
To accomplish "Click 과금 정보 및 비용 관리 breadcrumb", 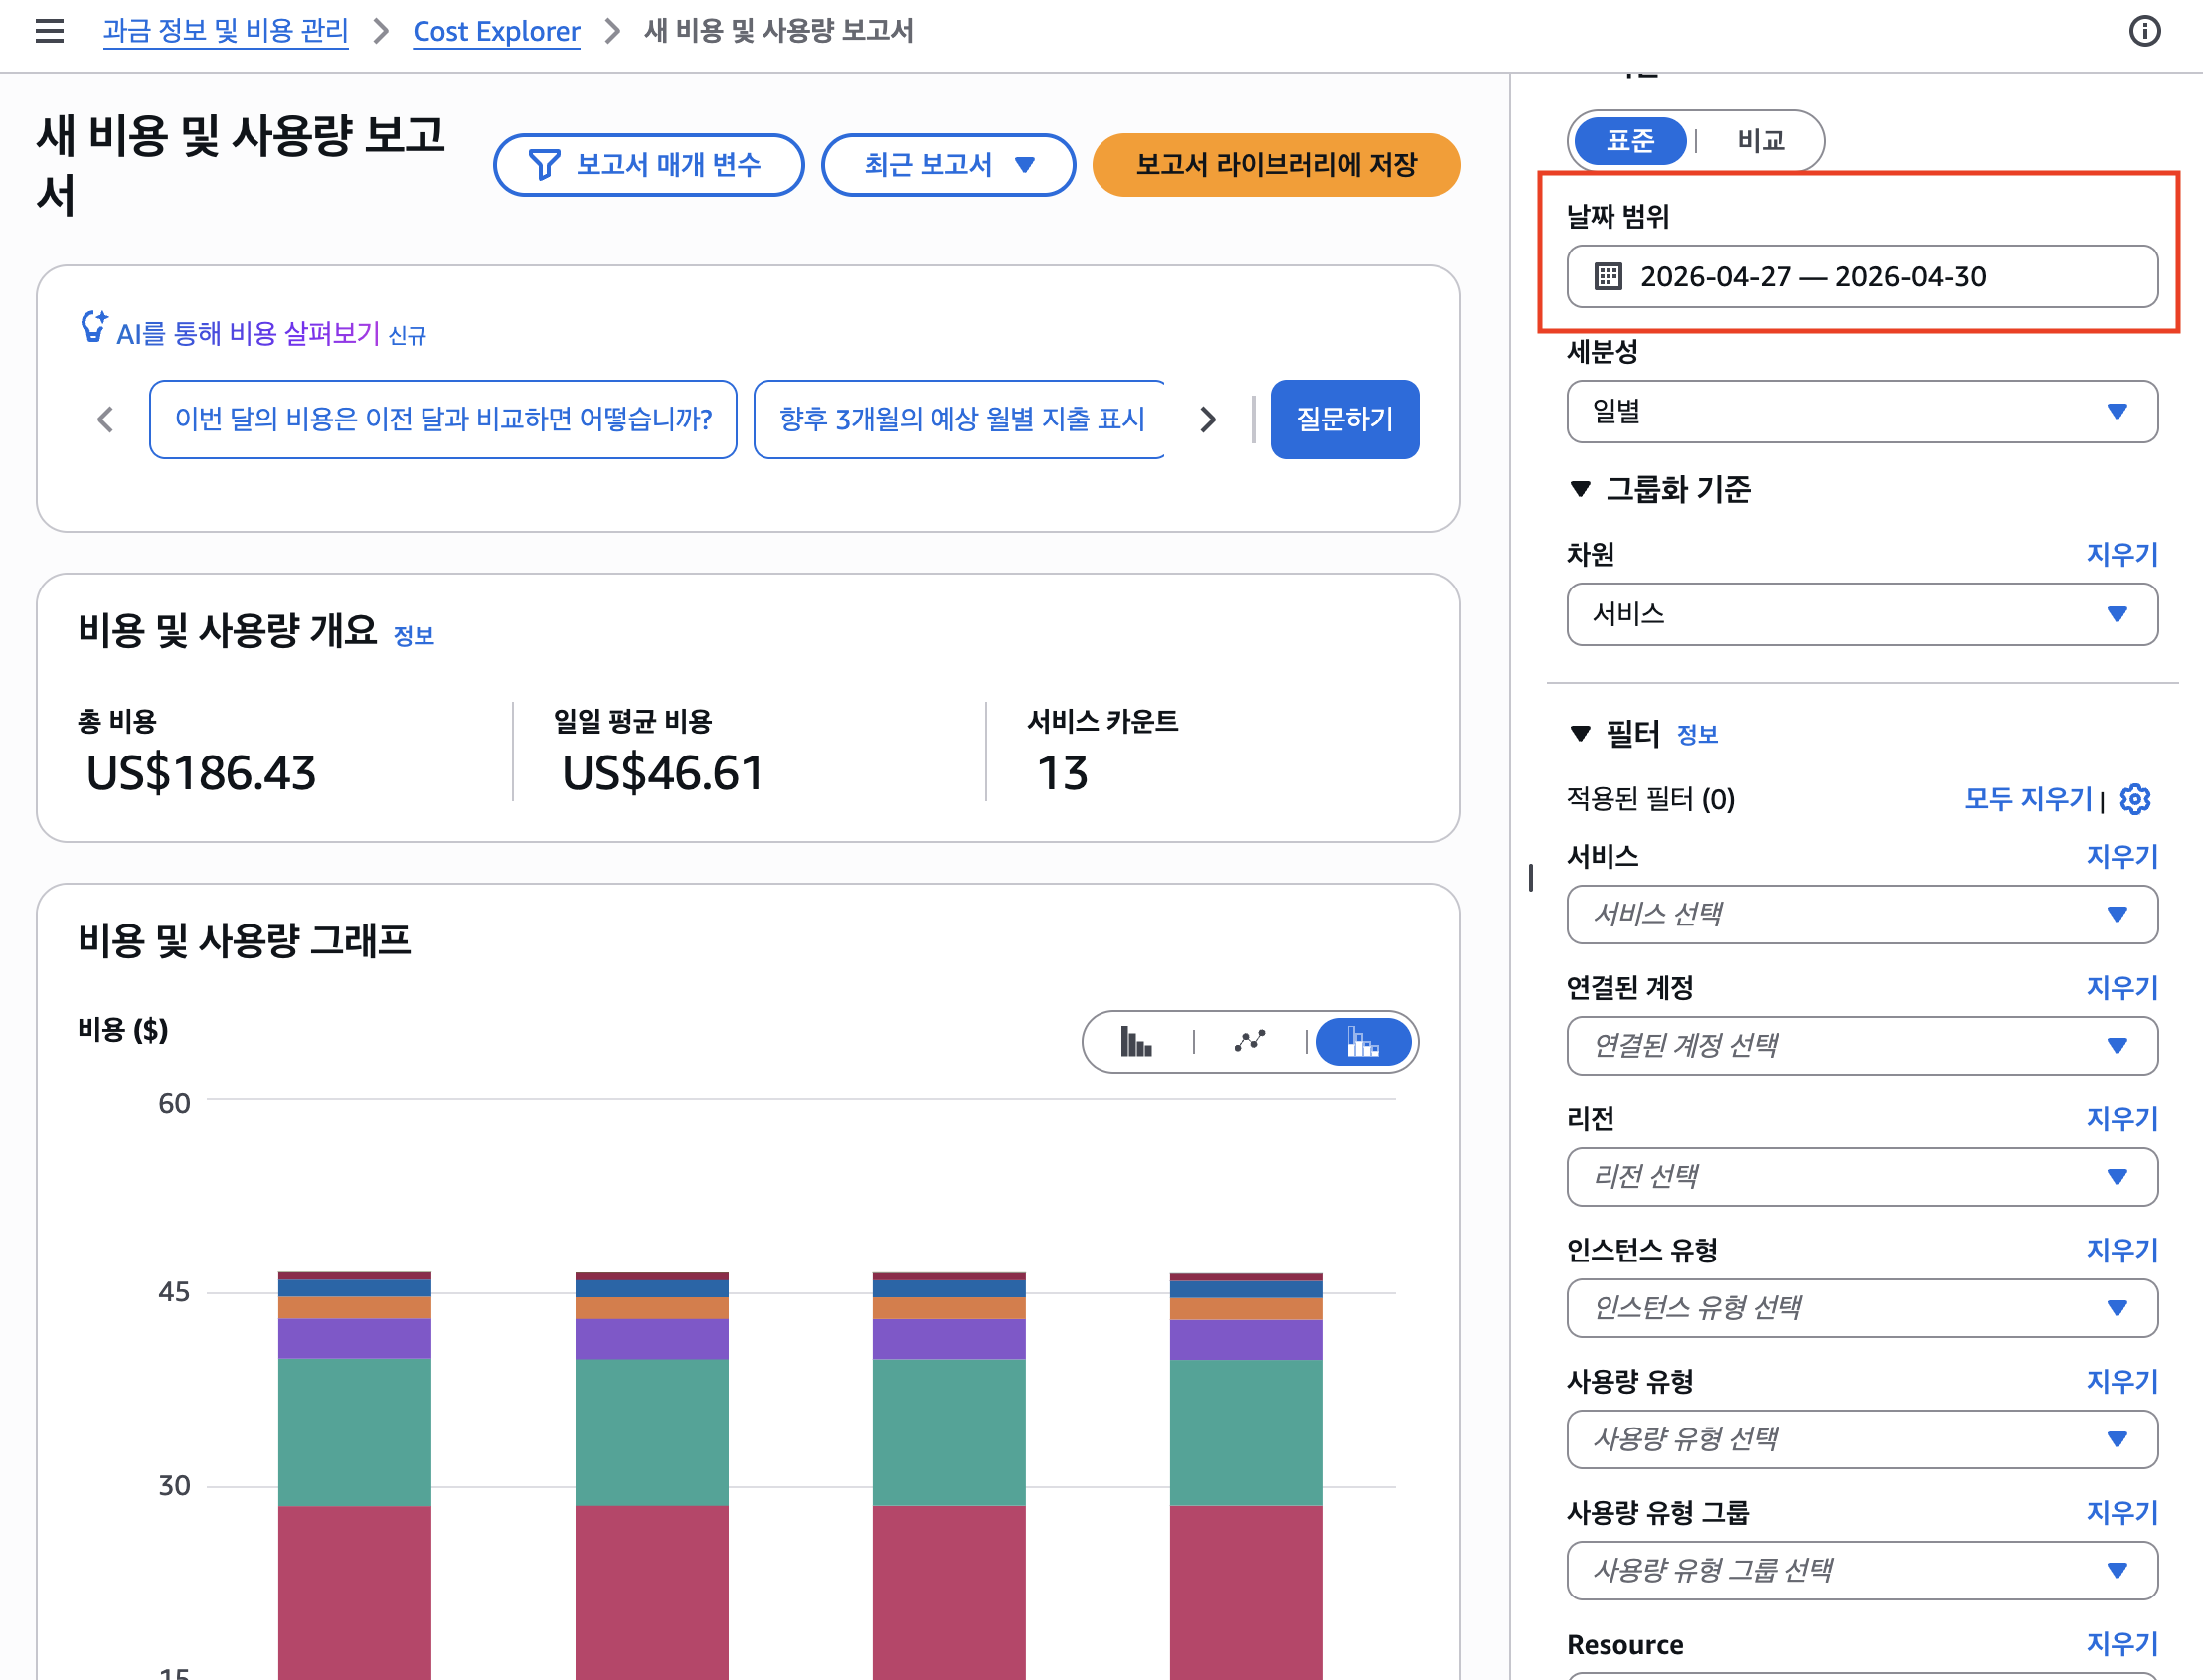I will click(x=226, y=31).
